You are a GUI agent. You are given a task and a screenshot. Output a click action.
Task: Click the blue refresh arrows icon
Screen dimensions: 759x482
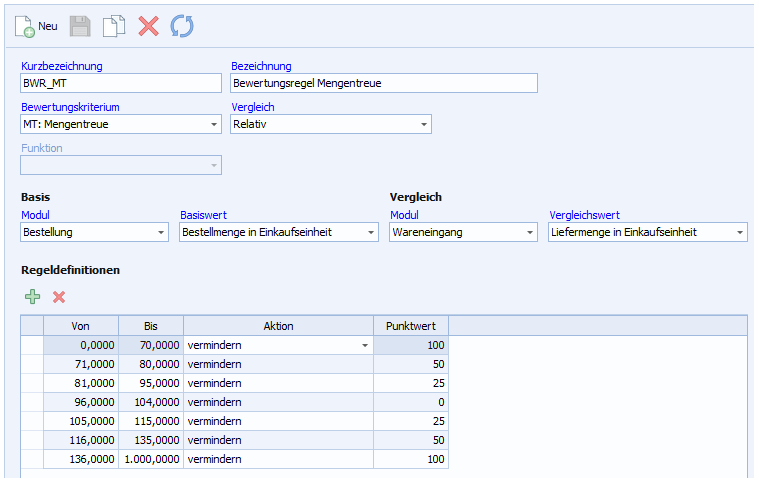tap(181, 26)
